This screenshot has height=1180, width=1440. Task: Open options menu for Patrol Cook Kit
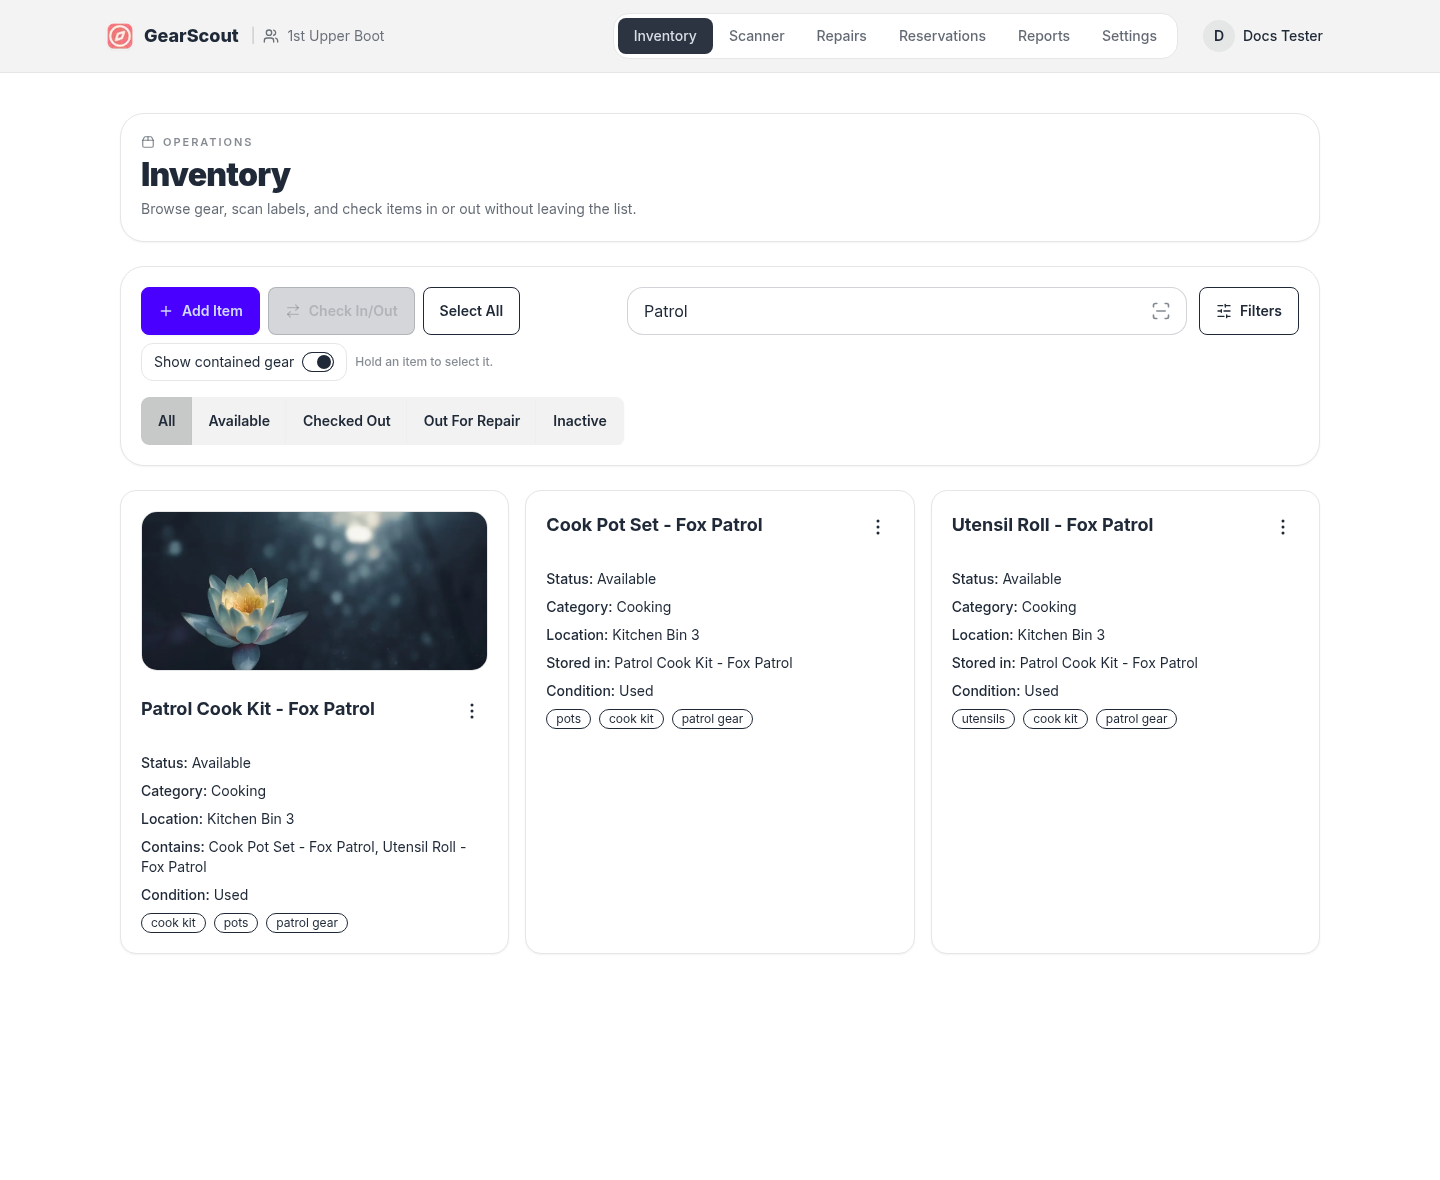point(472,711)
